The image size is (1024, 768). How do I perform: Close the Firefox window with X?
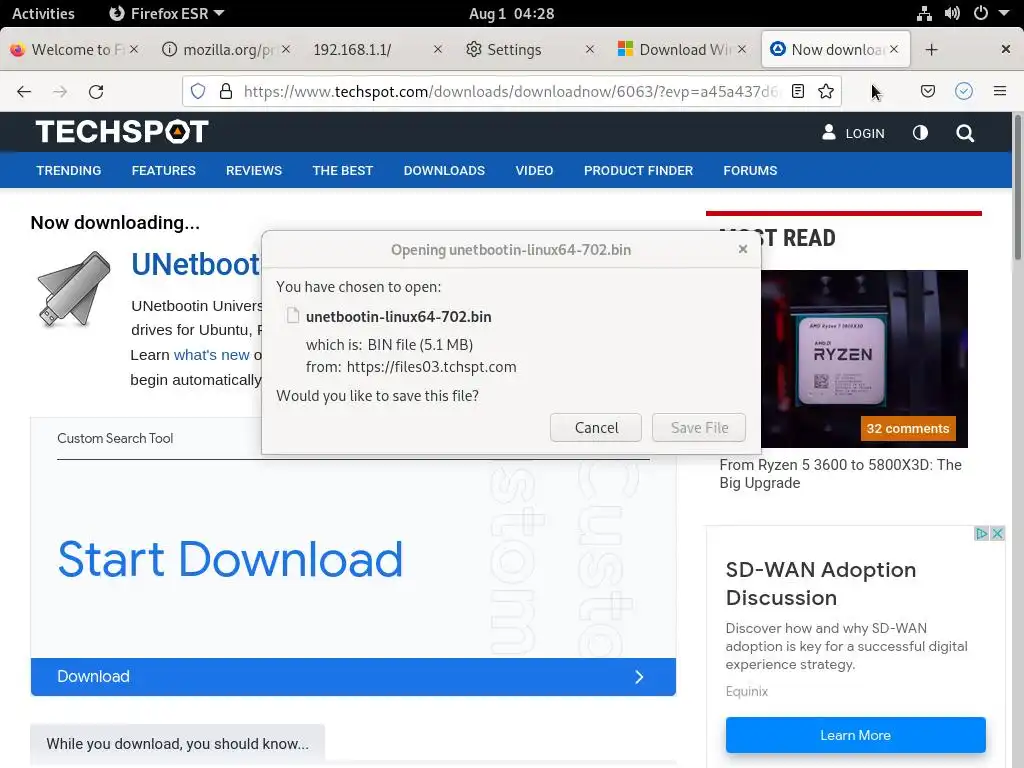[x=1006, y=49]
